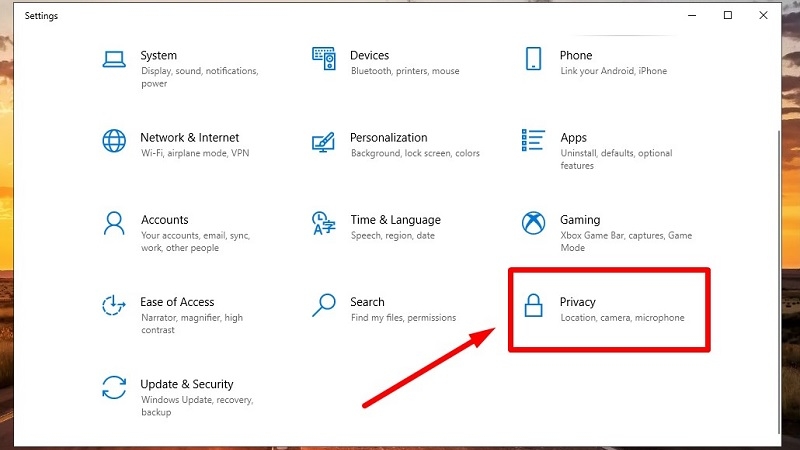This screenshot has width=800, height=450.
Task: Click the Accounts person icon
Action: [x=114, y=223]
